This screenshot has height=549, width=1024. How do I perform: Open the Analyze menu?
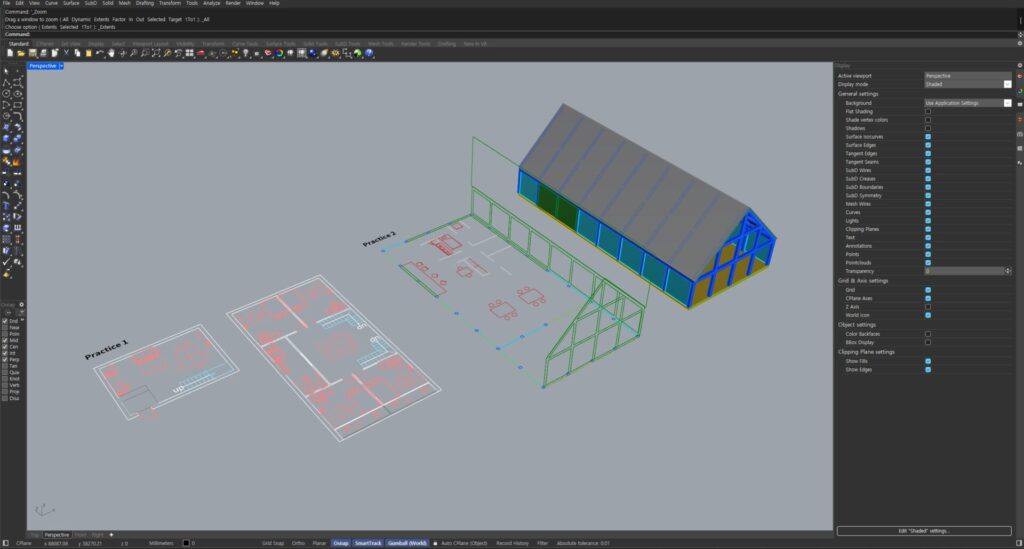click(x=211, y=3)
